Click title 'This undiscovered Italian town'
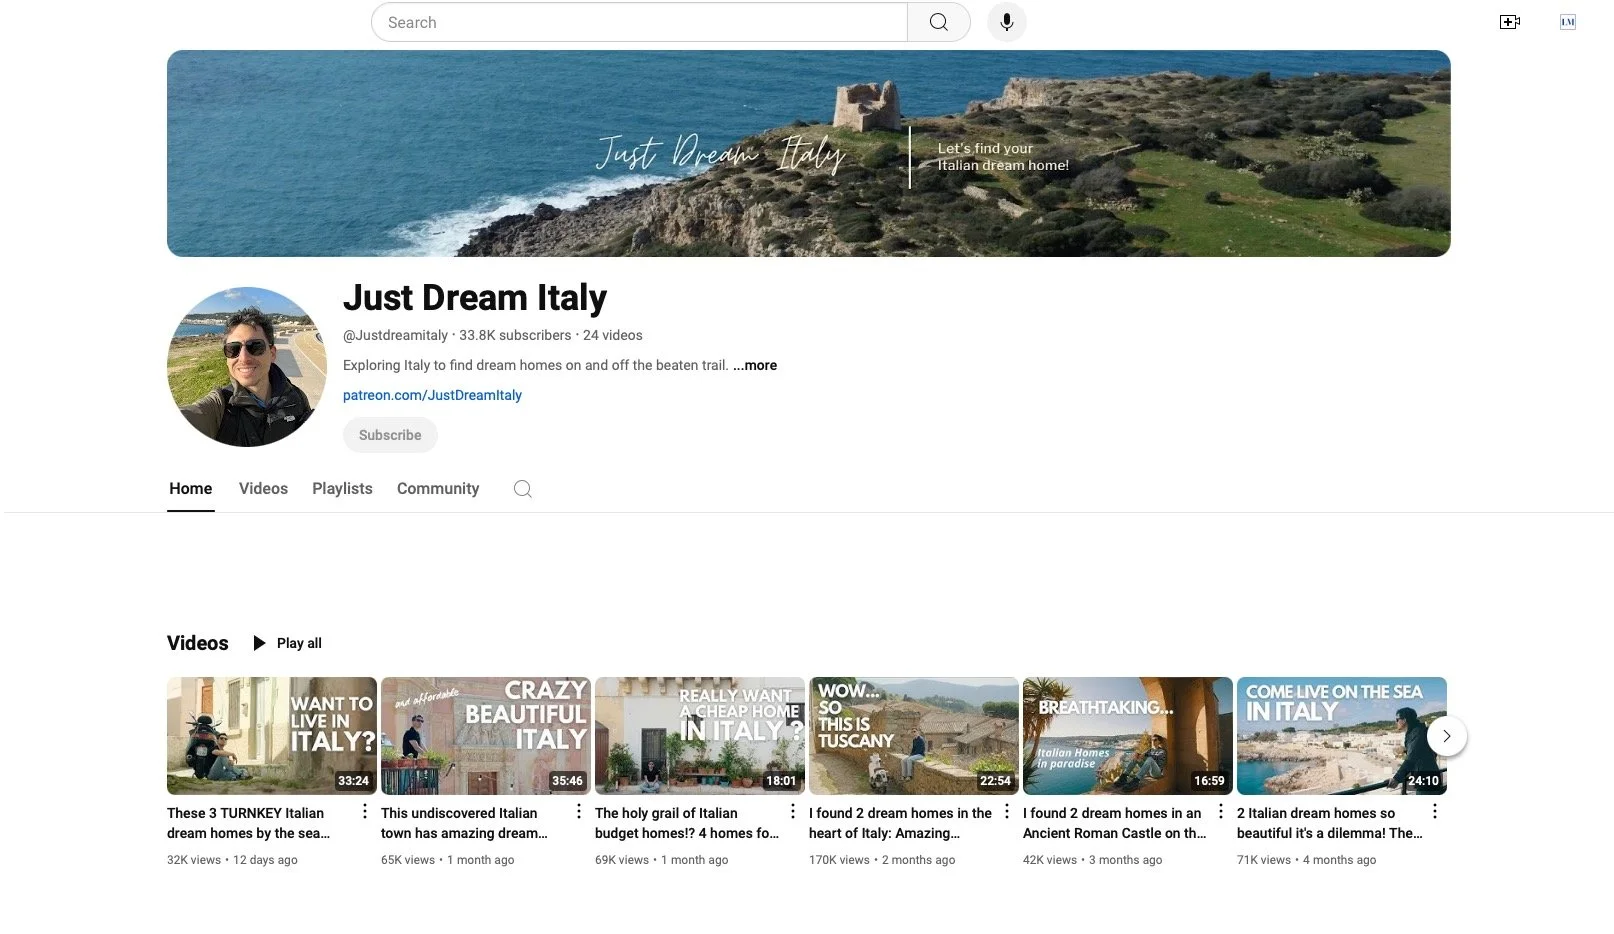1614x934 pixels. point(464,823)
